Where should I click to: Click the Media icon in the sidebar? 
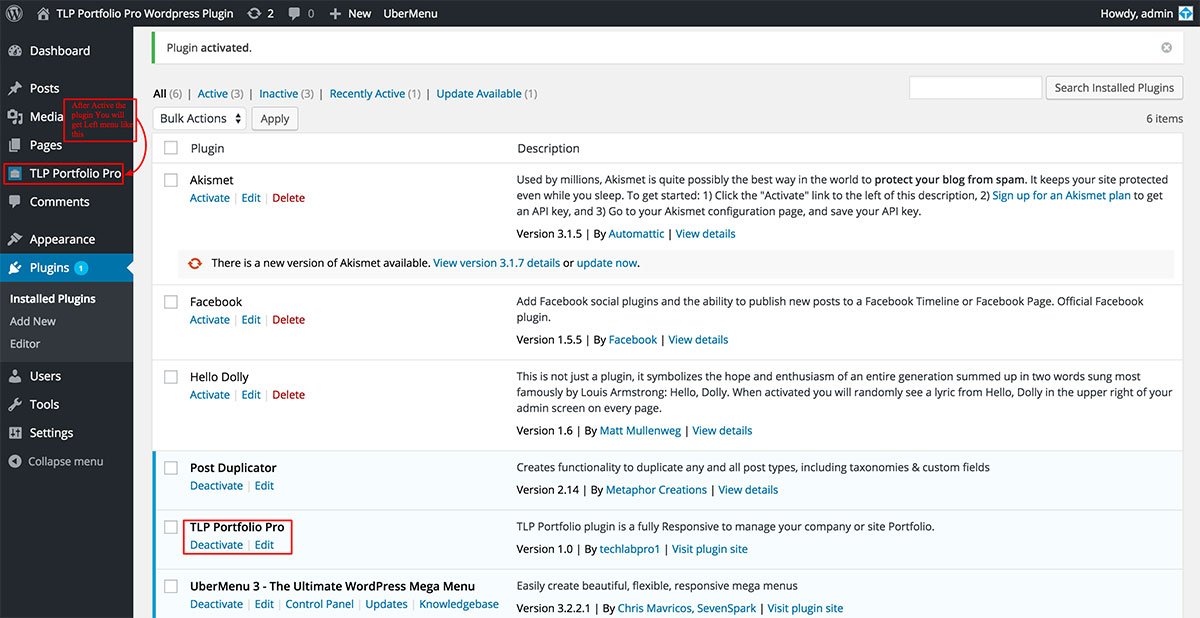tap(15, 117)
